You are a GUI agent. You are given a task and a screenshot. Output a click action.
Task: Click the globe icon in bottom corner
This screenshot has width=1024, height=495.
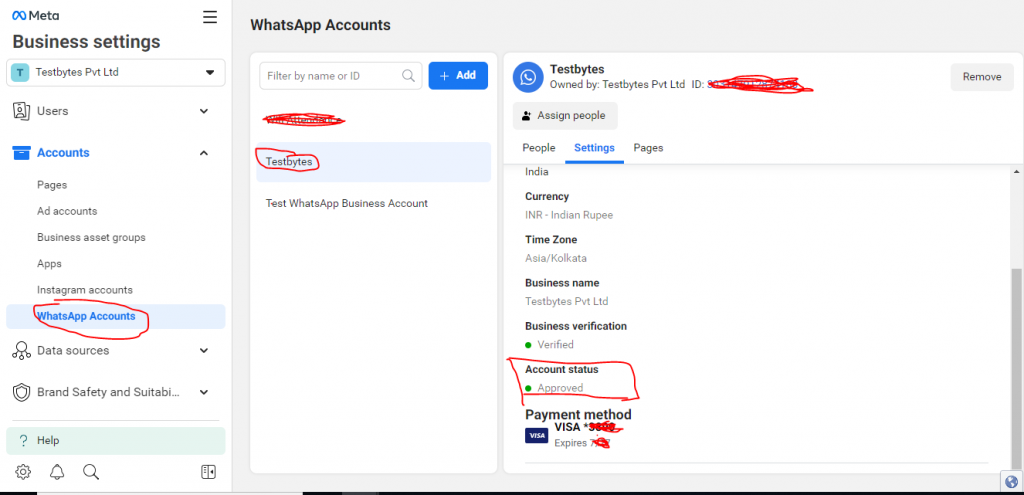tap(1012, 482)
